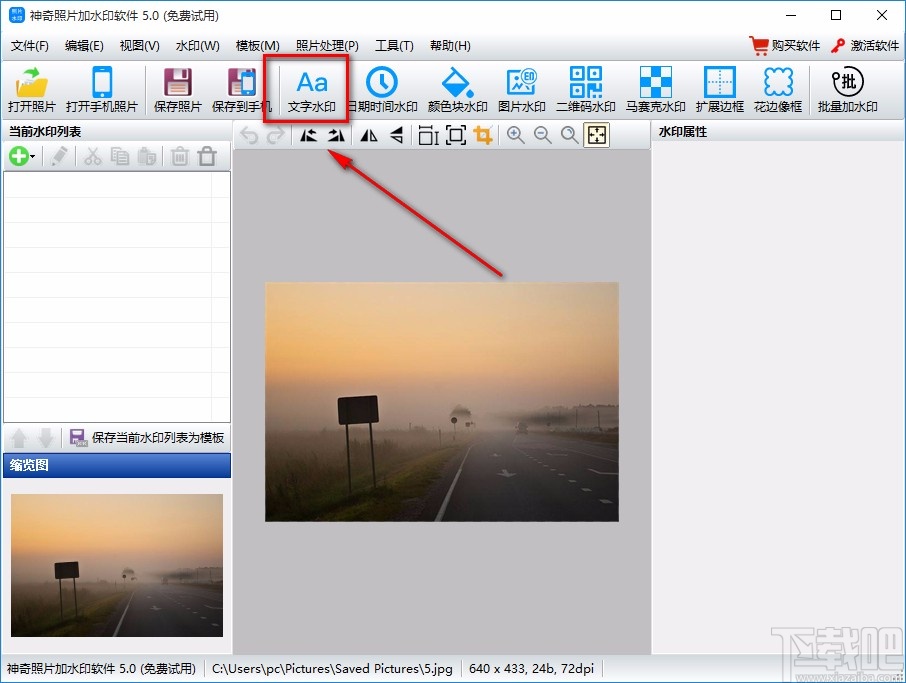Add a text watermark with 文字水印
Viewport: 906px width, 683px height.
pyautogui.click(x=311, y=89)
